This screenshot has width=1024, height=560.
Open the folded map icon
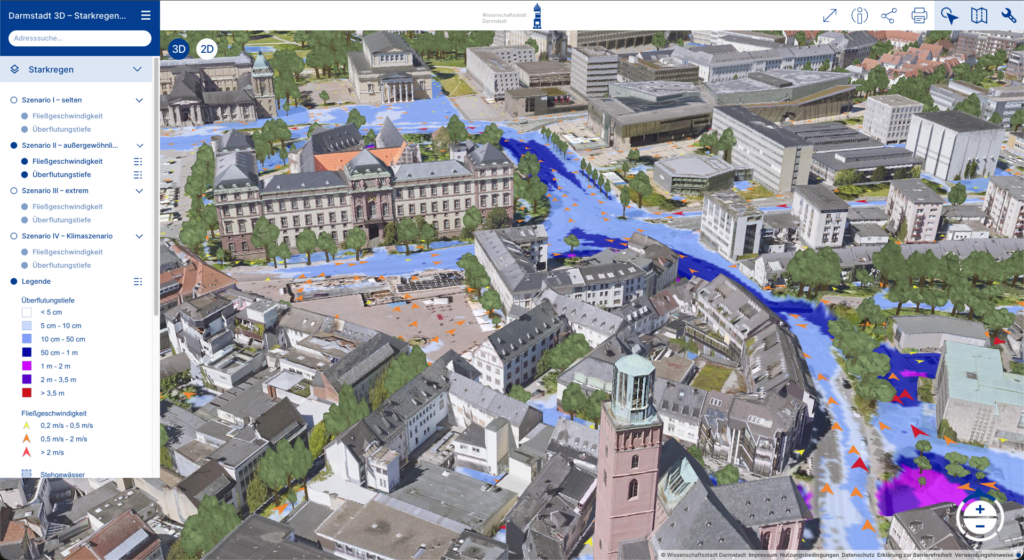(x=979, y=15)
